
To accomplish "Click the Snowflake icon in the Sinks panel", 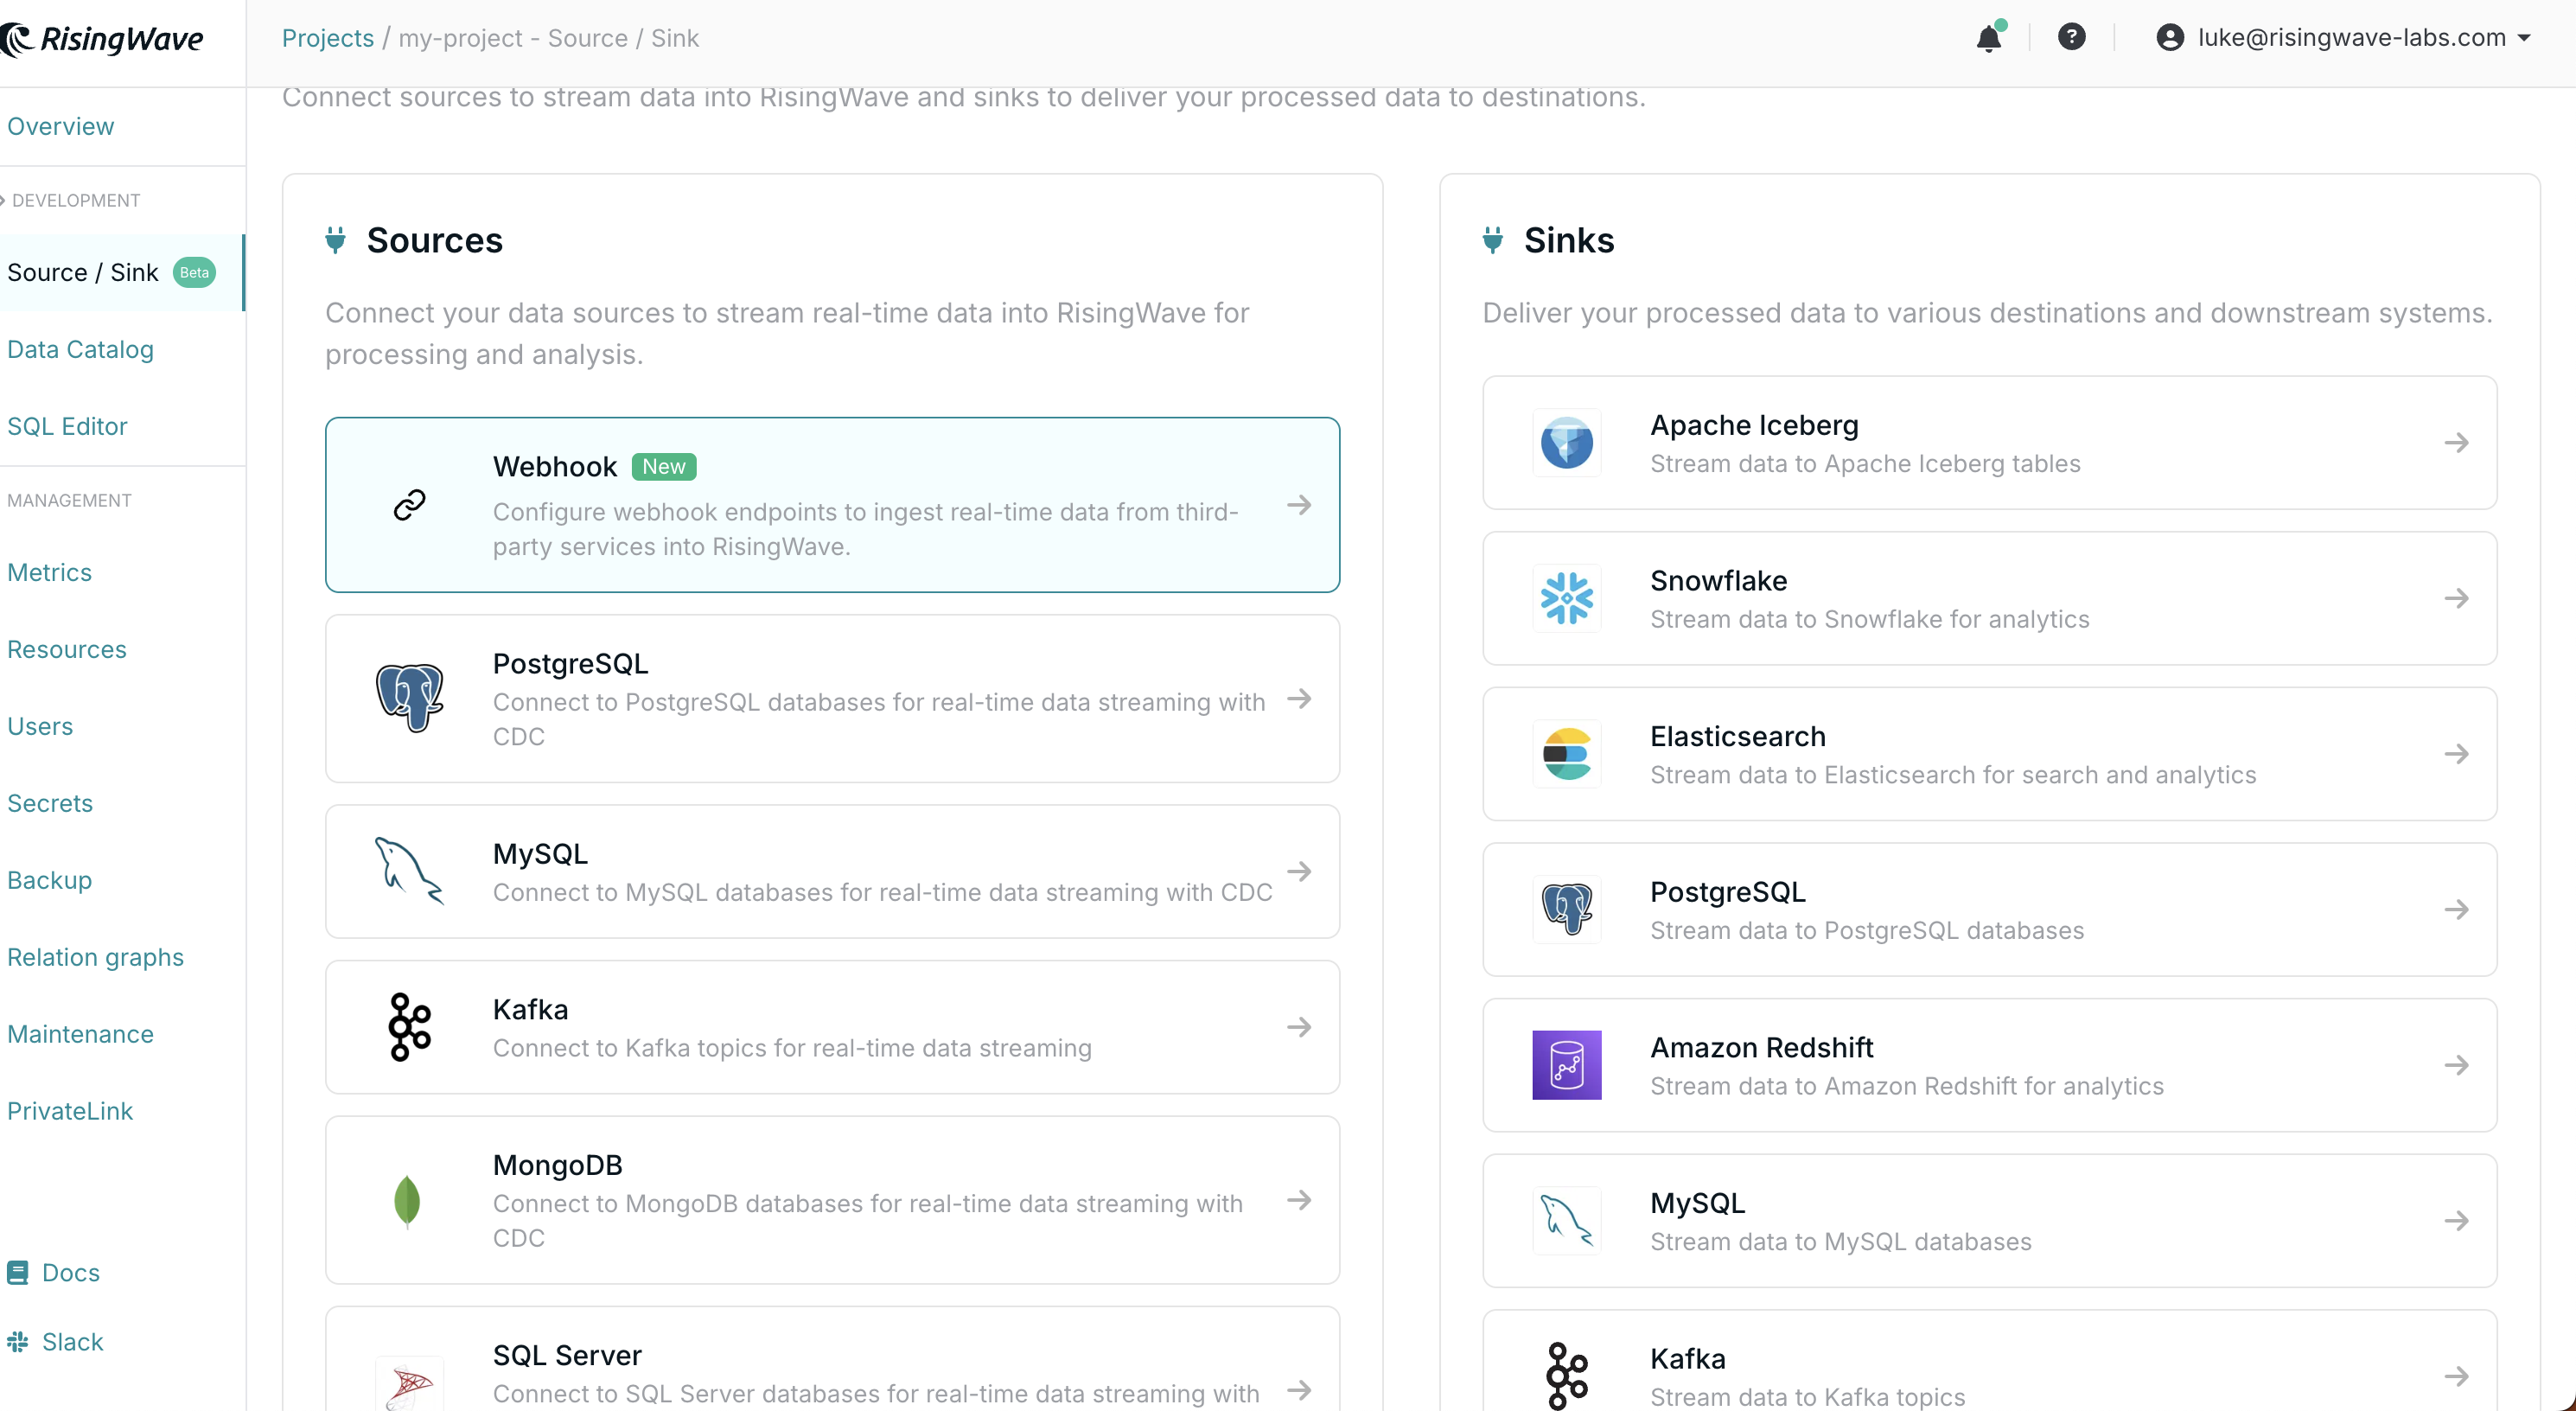I will pos(1566,598).
